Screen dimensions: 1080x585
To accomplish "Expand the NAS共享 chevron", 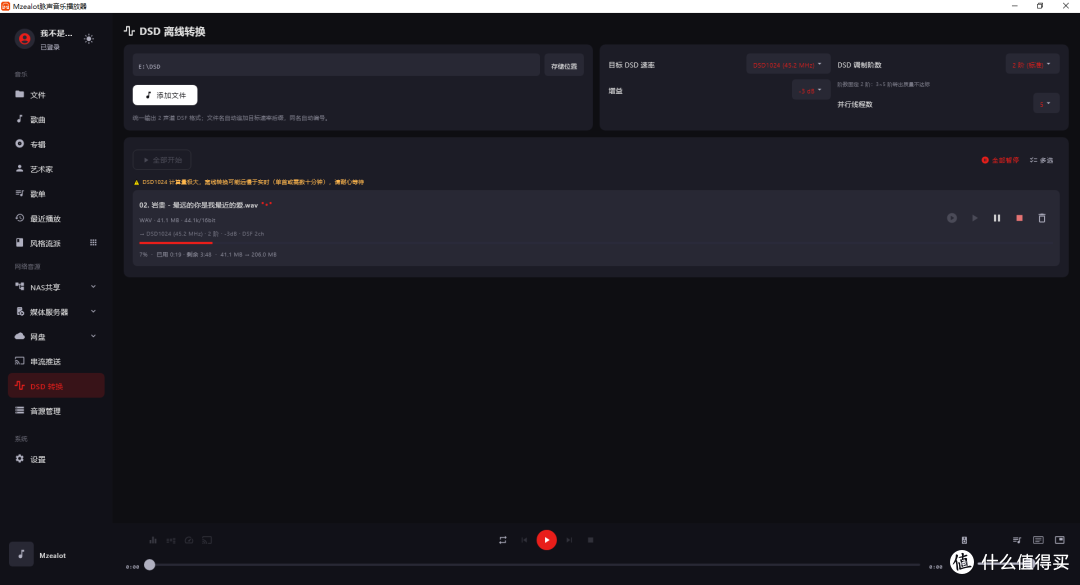I will [x=93, y=287].
